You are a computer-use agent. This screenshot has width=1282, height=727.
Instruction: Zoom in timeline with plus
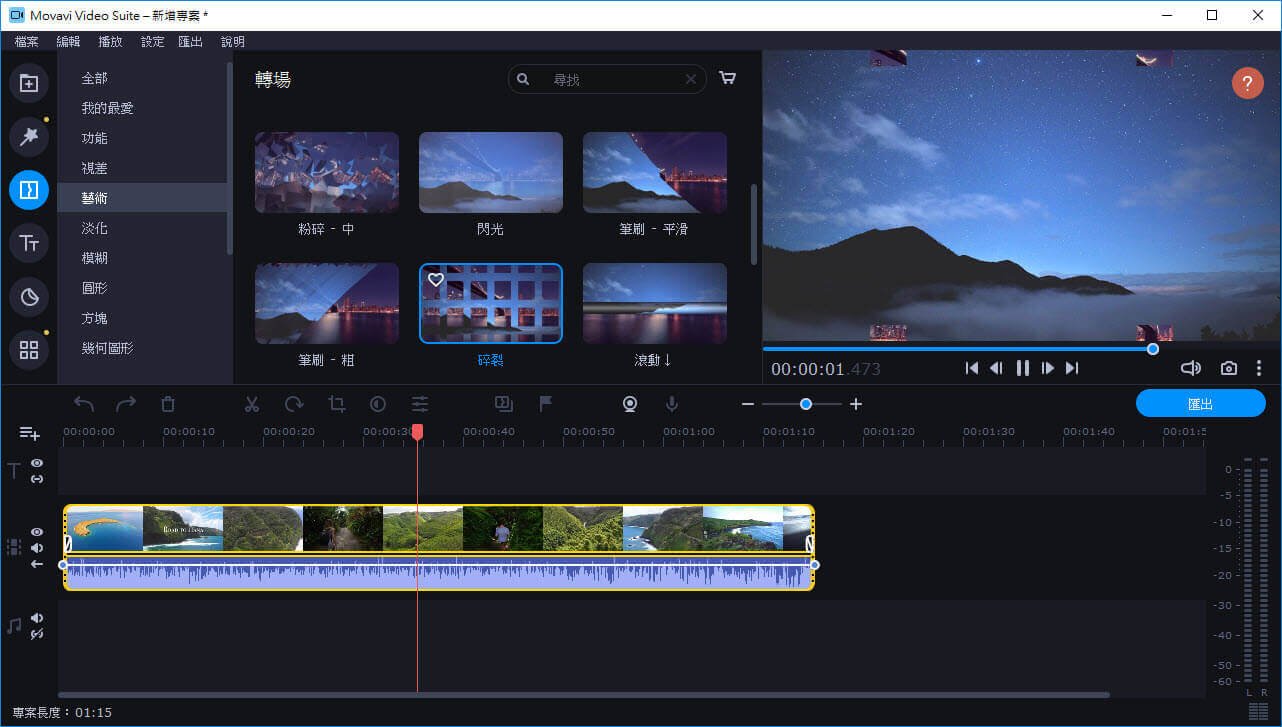coord(856,404)
